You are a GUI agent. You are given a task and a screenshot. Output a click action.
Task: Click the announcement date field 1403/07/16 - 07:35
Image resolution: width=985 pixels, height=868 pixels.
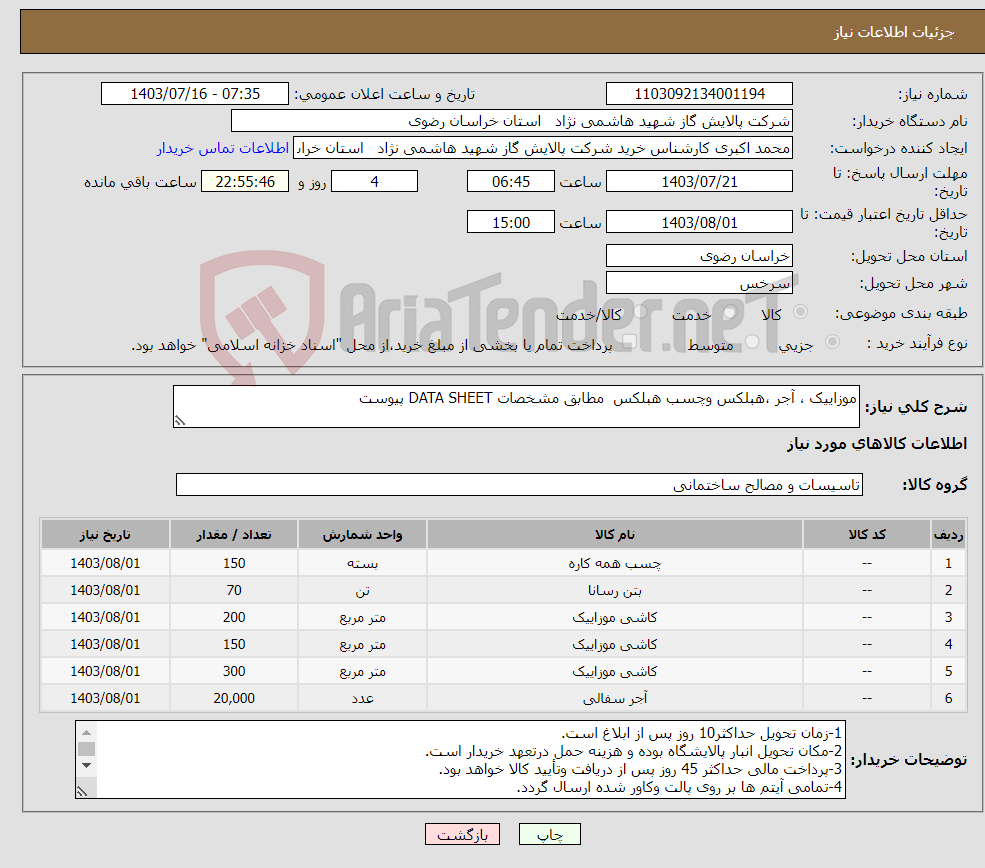195,94
